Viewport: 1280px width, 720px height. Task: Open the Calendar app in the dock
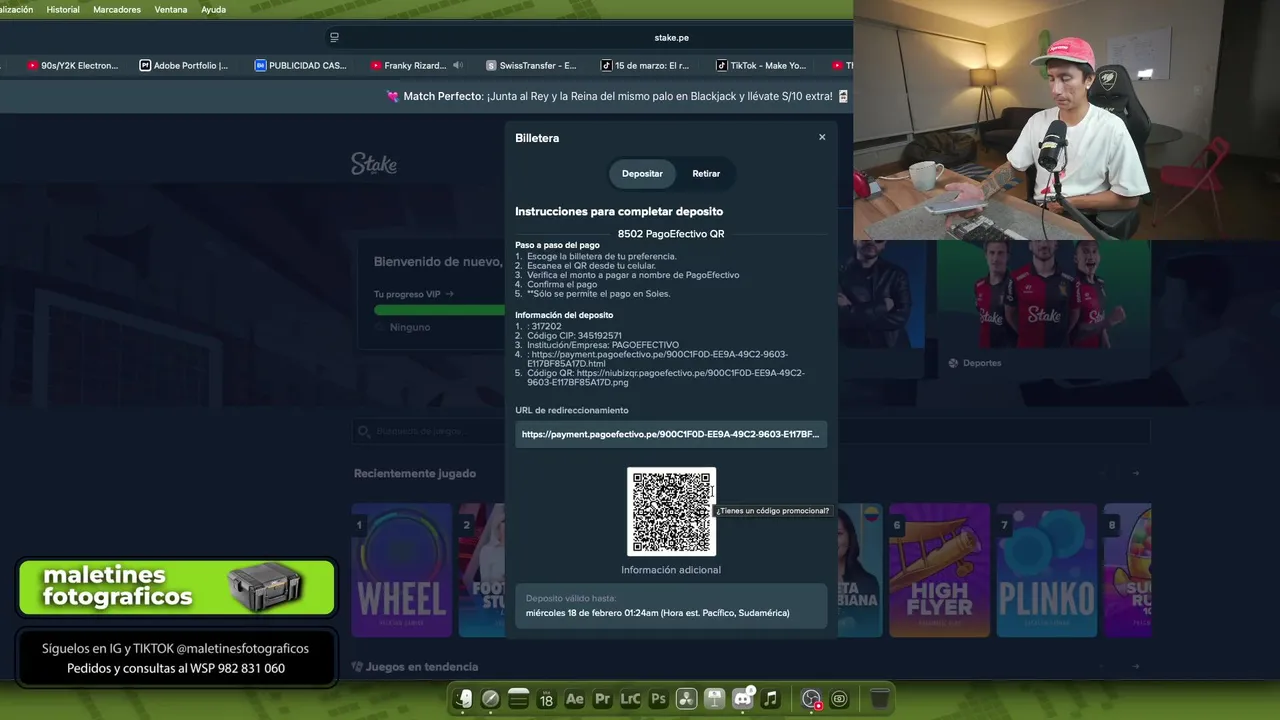[546, 699]
